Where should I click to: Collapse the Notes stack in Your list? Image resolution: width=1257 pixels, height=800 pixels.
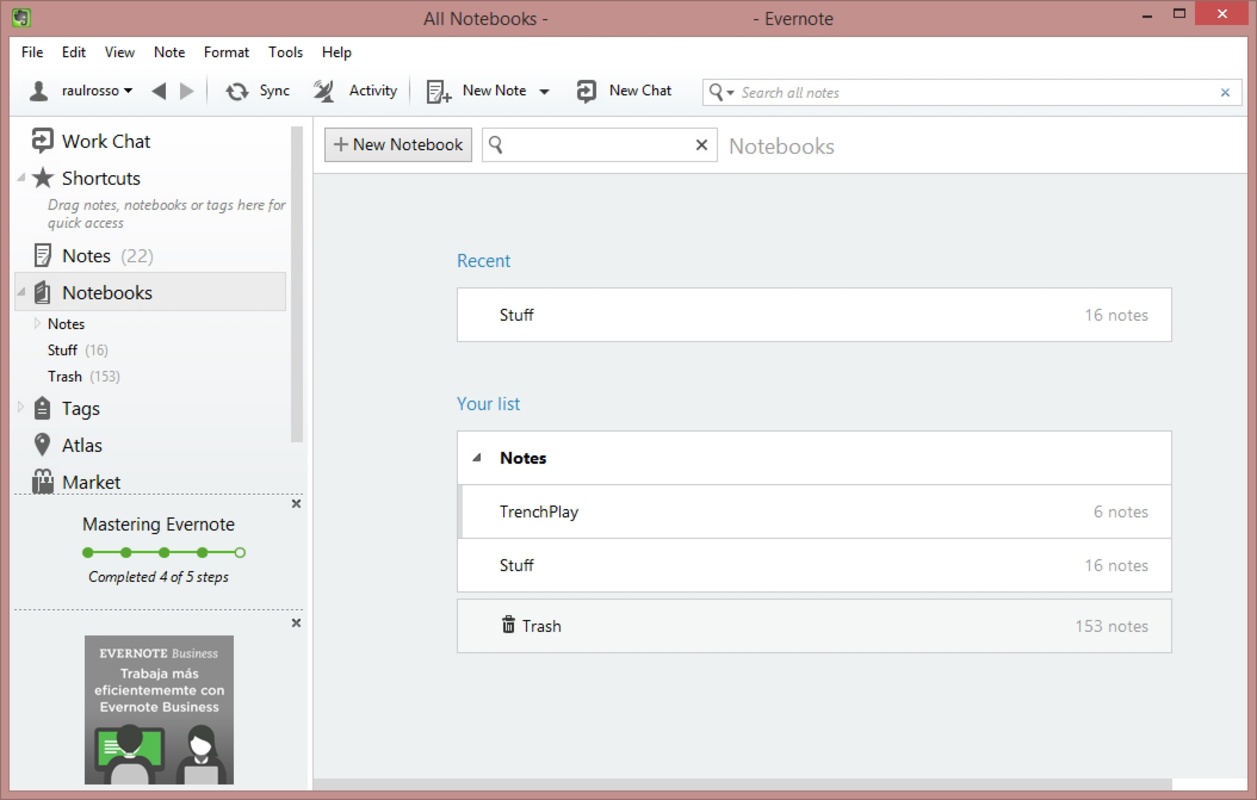(477, 458)
